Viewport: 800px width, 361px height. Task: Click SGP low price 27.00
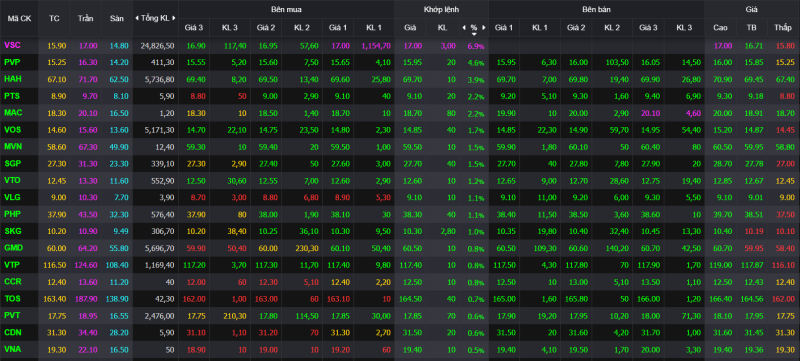pos(785,164)
